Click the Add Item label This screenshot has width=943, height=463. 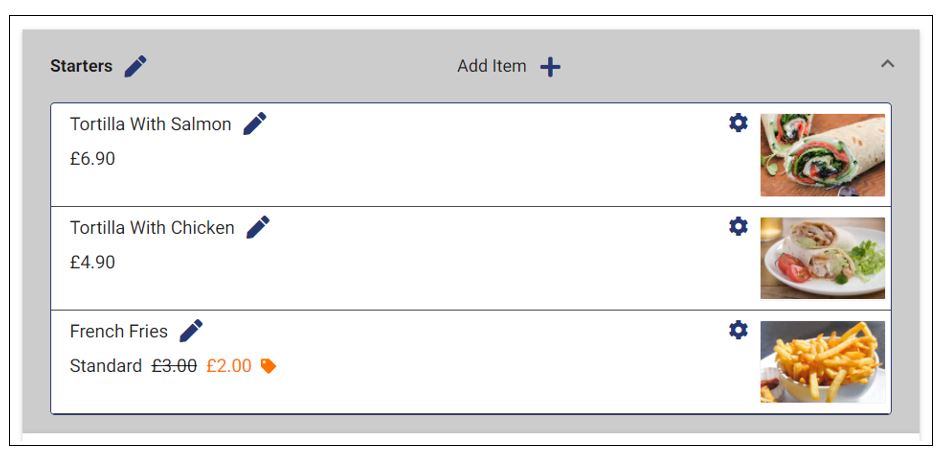click(491, 66)
